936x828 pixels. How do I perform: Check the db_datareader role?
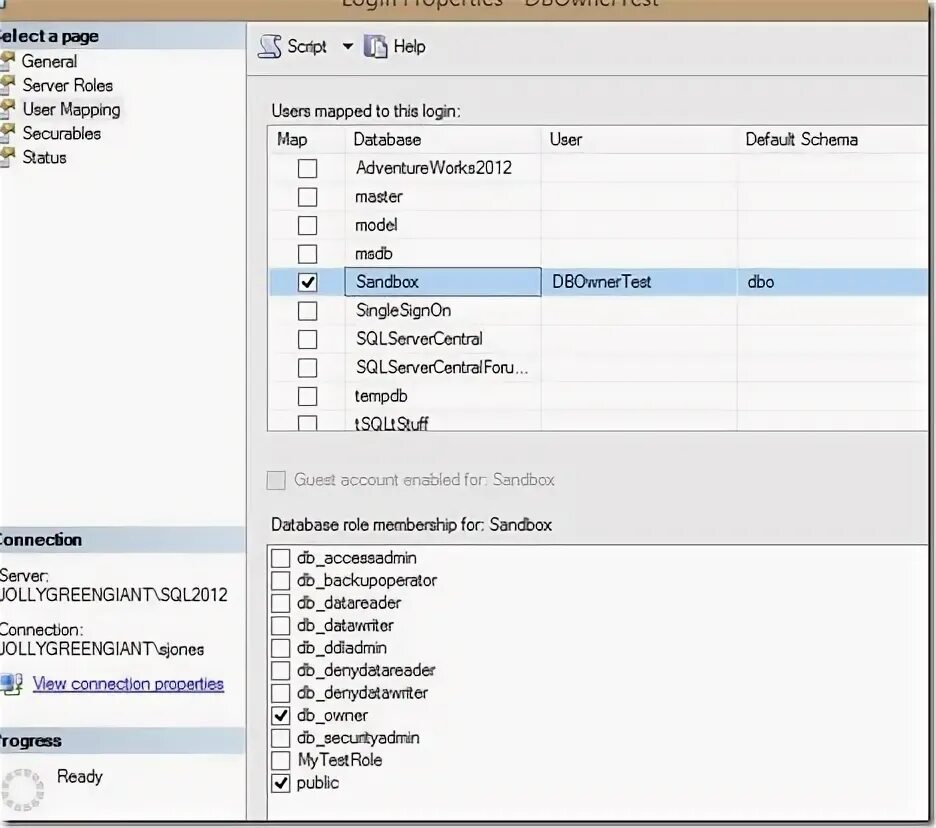click(280, 603)
